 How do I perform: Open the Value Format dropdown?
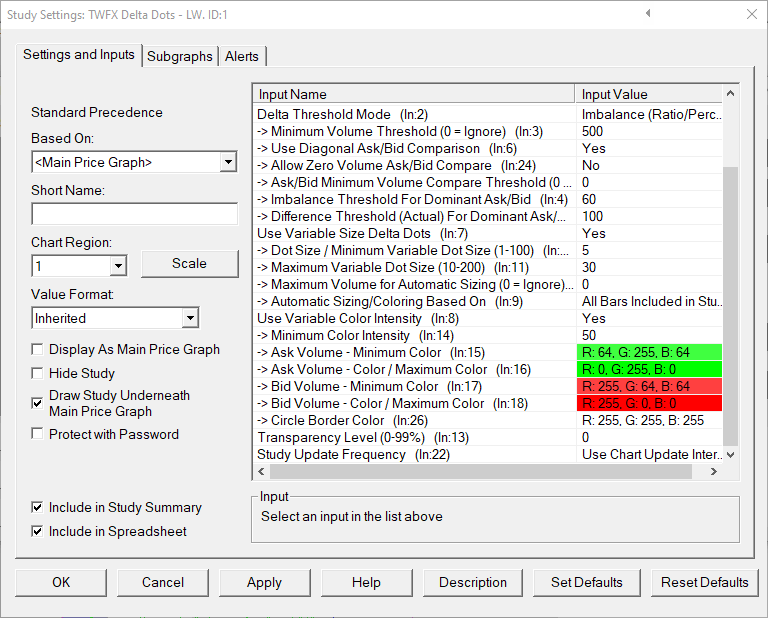(188, 318)
